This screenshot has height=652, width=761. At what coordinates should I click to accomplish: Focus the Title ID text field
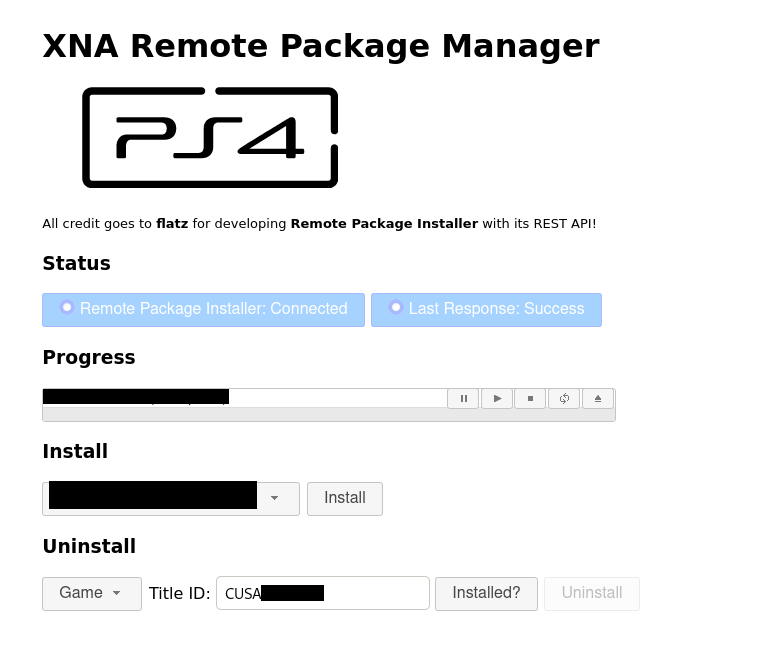(x=323, y=593)
